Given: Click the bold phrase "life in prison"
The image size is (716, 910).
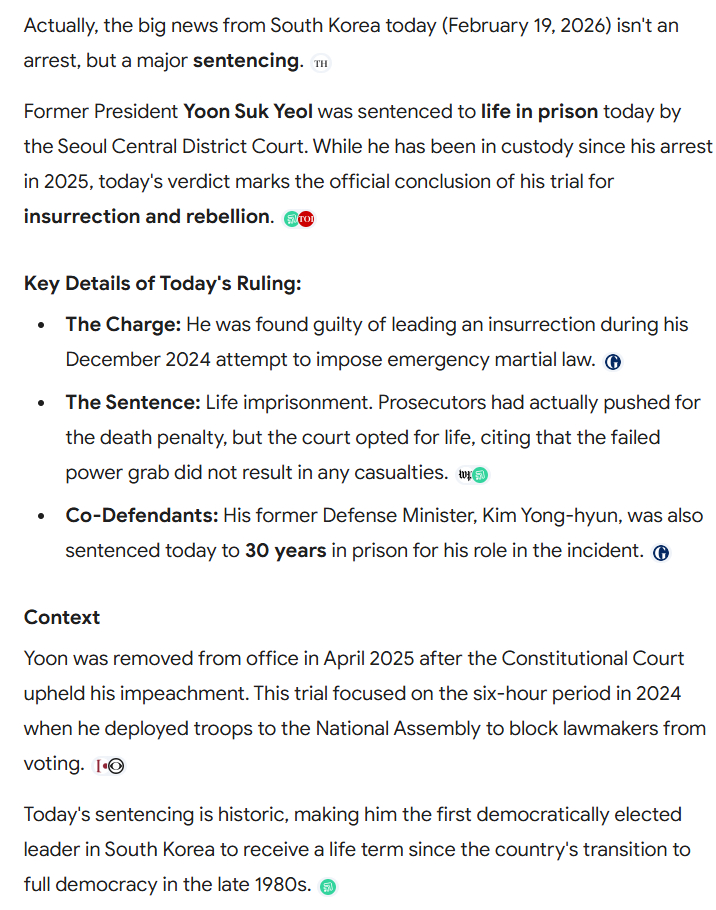Looking at the screenshot, I should pyautogui.click(x=539, y=111).
